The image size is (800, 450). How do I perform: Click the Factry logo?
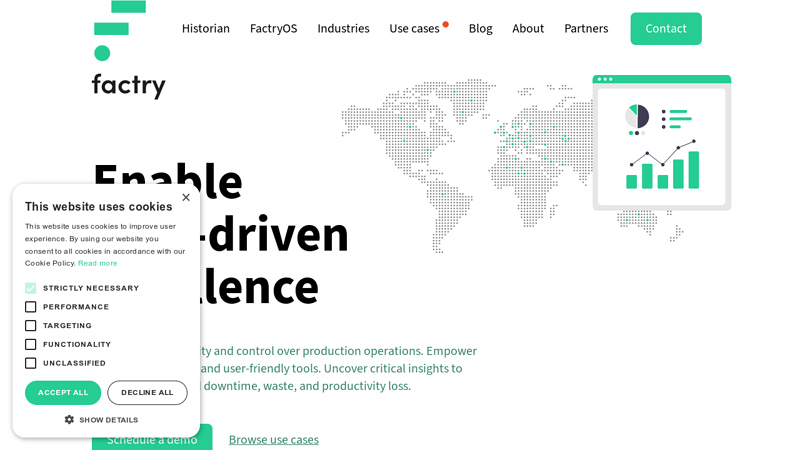pos(129,49)
